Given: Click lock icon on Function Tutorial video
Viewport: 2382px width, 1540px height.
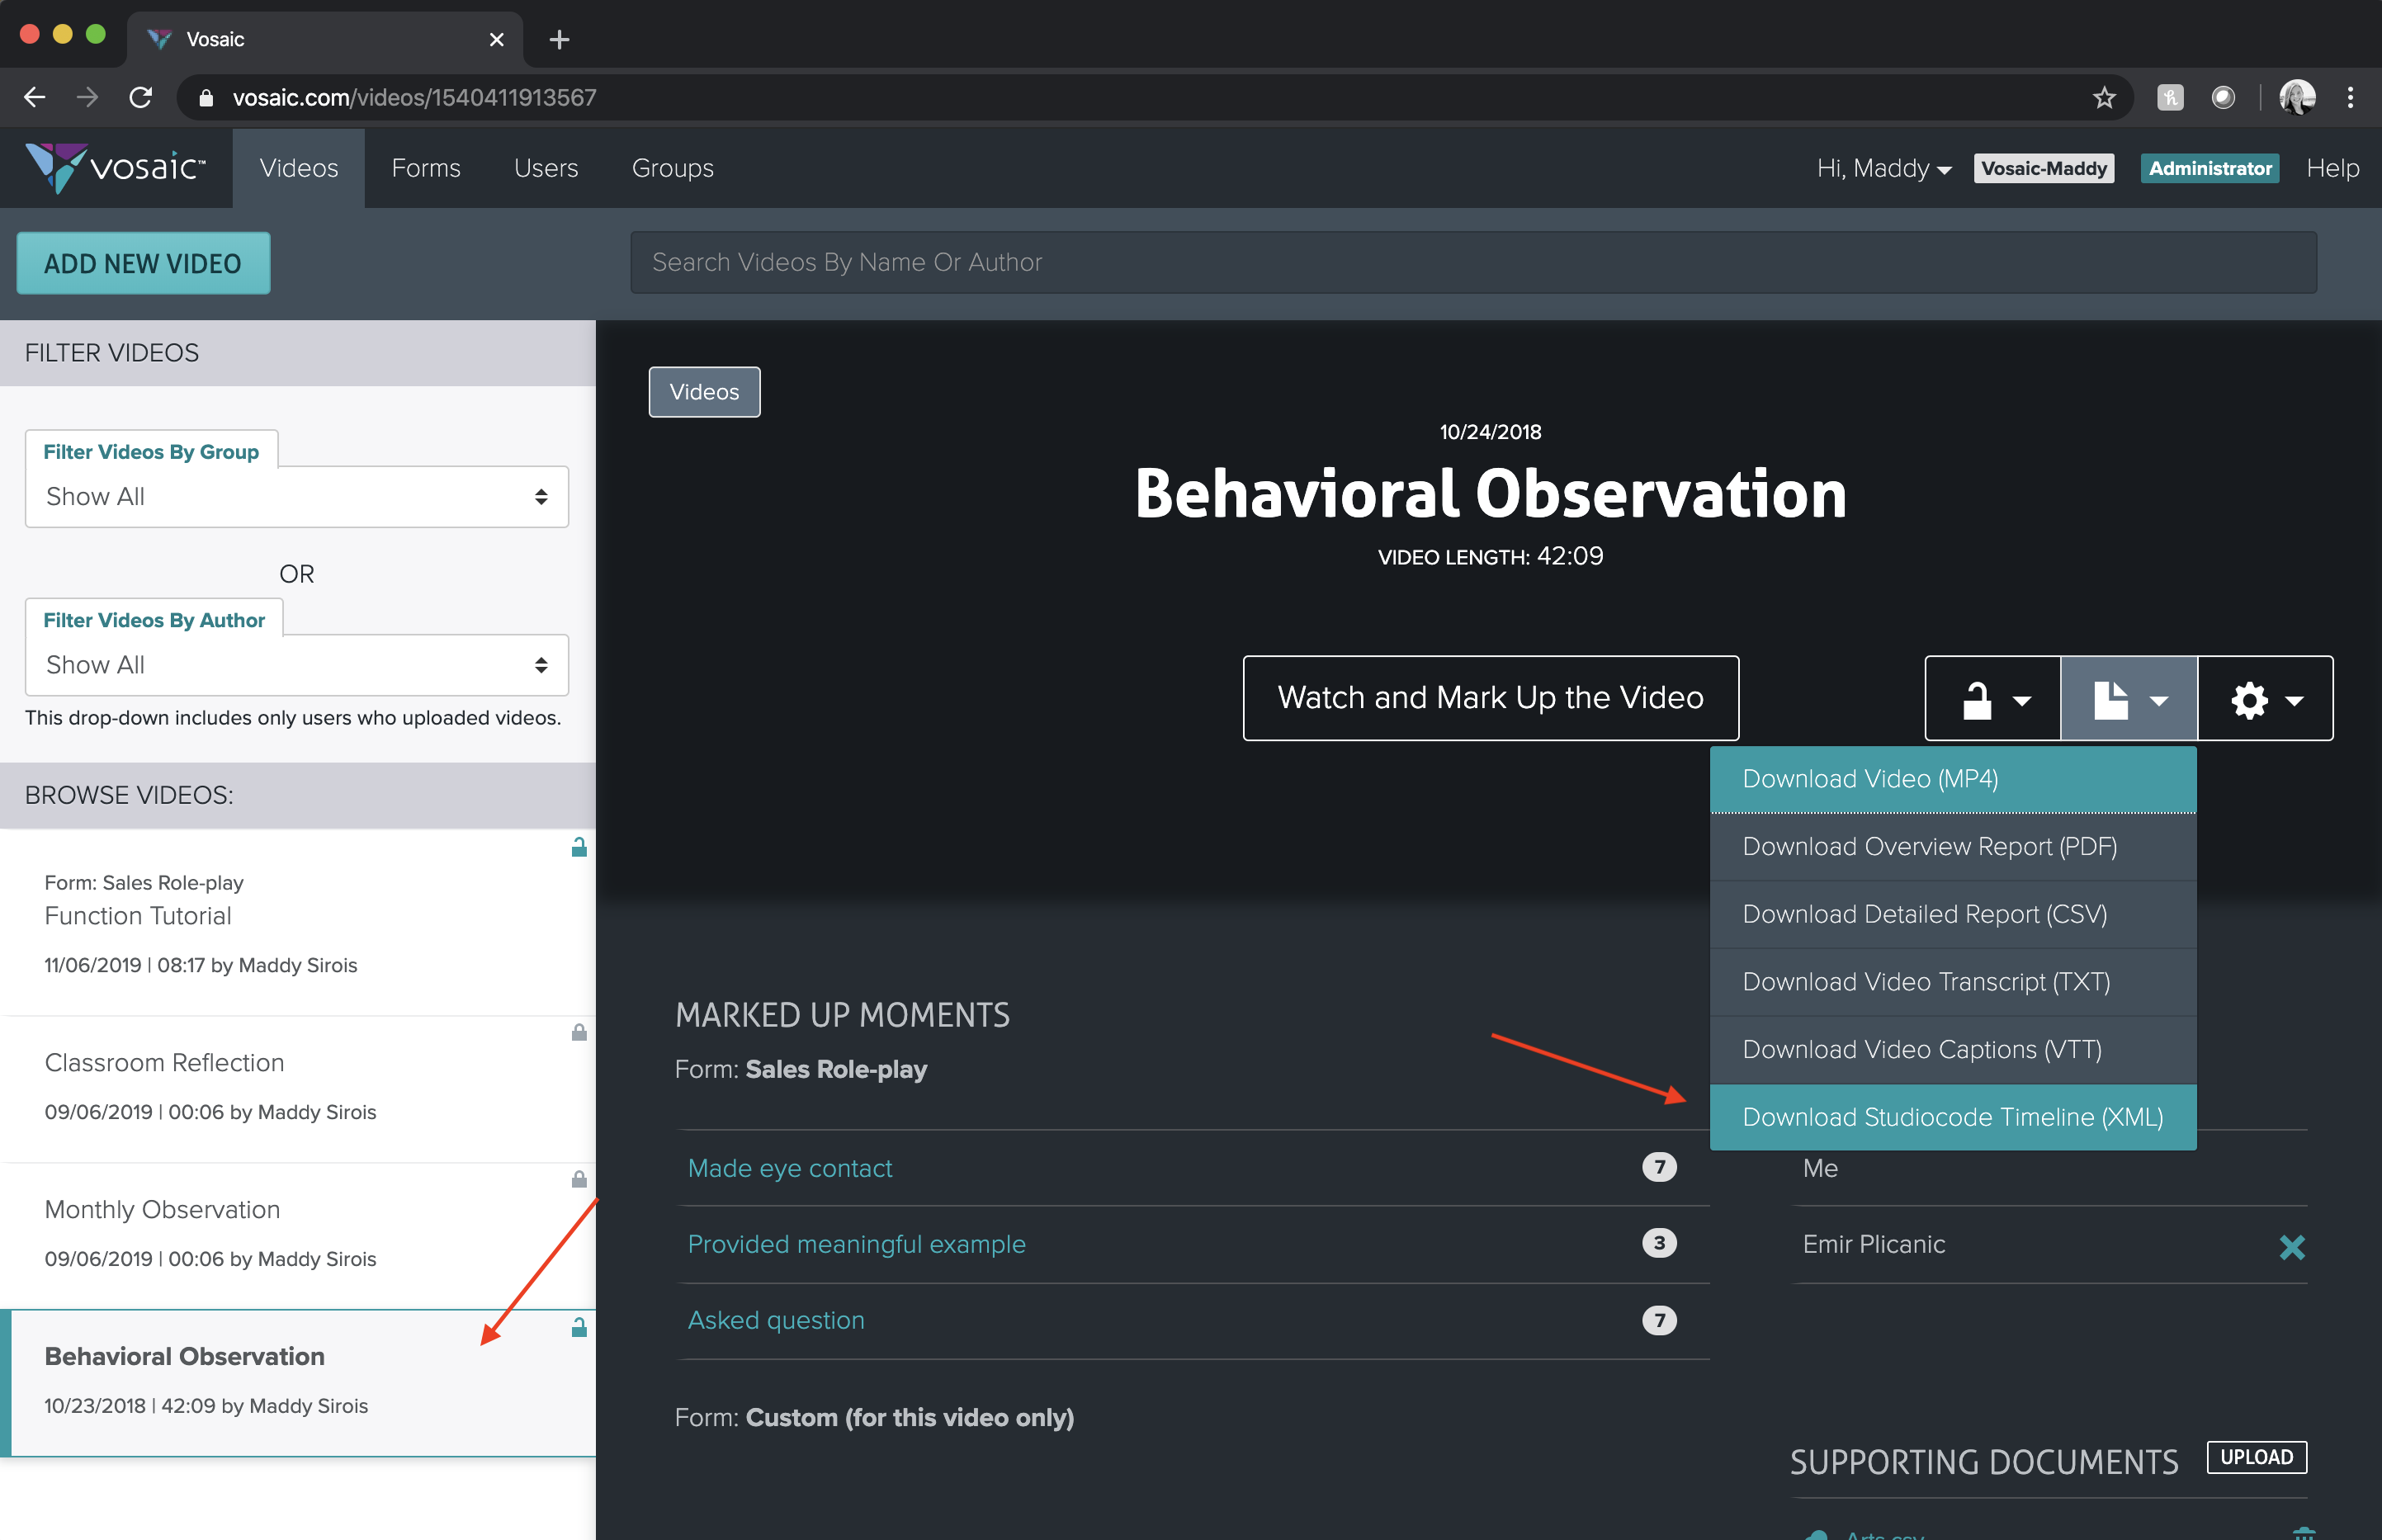Looking at the screenshot, I should coord(578,848).
